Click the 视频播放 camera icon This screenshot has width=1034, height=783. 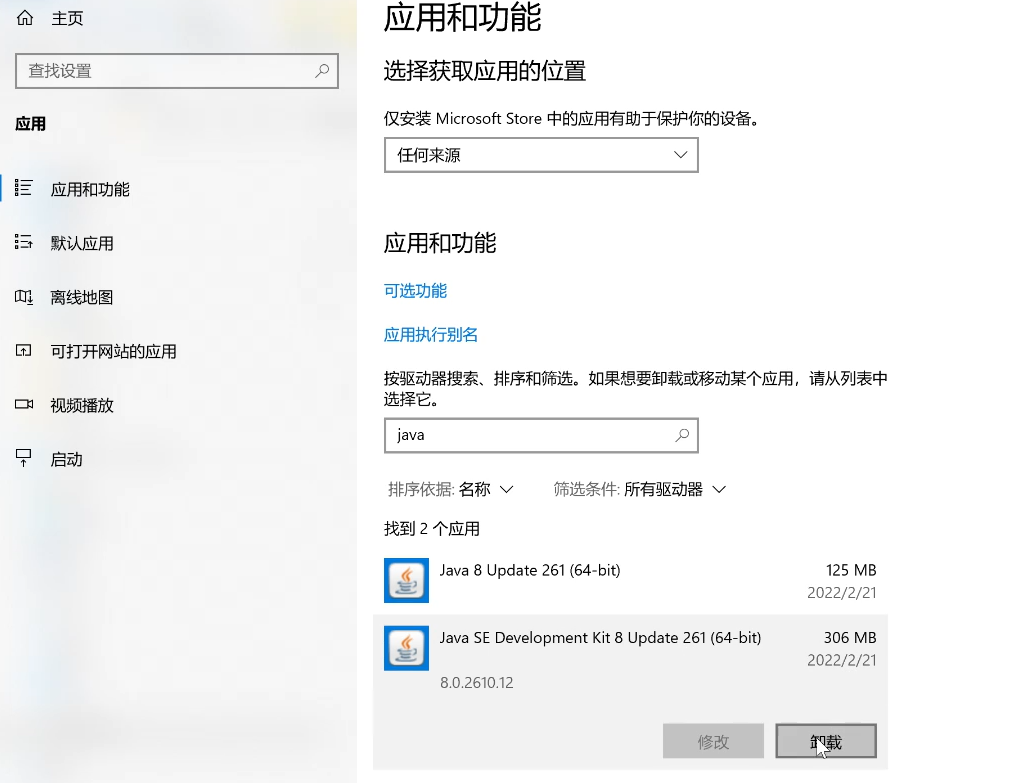pyautogui.click(x=24, y=404)
